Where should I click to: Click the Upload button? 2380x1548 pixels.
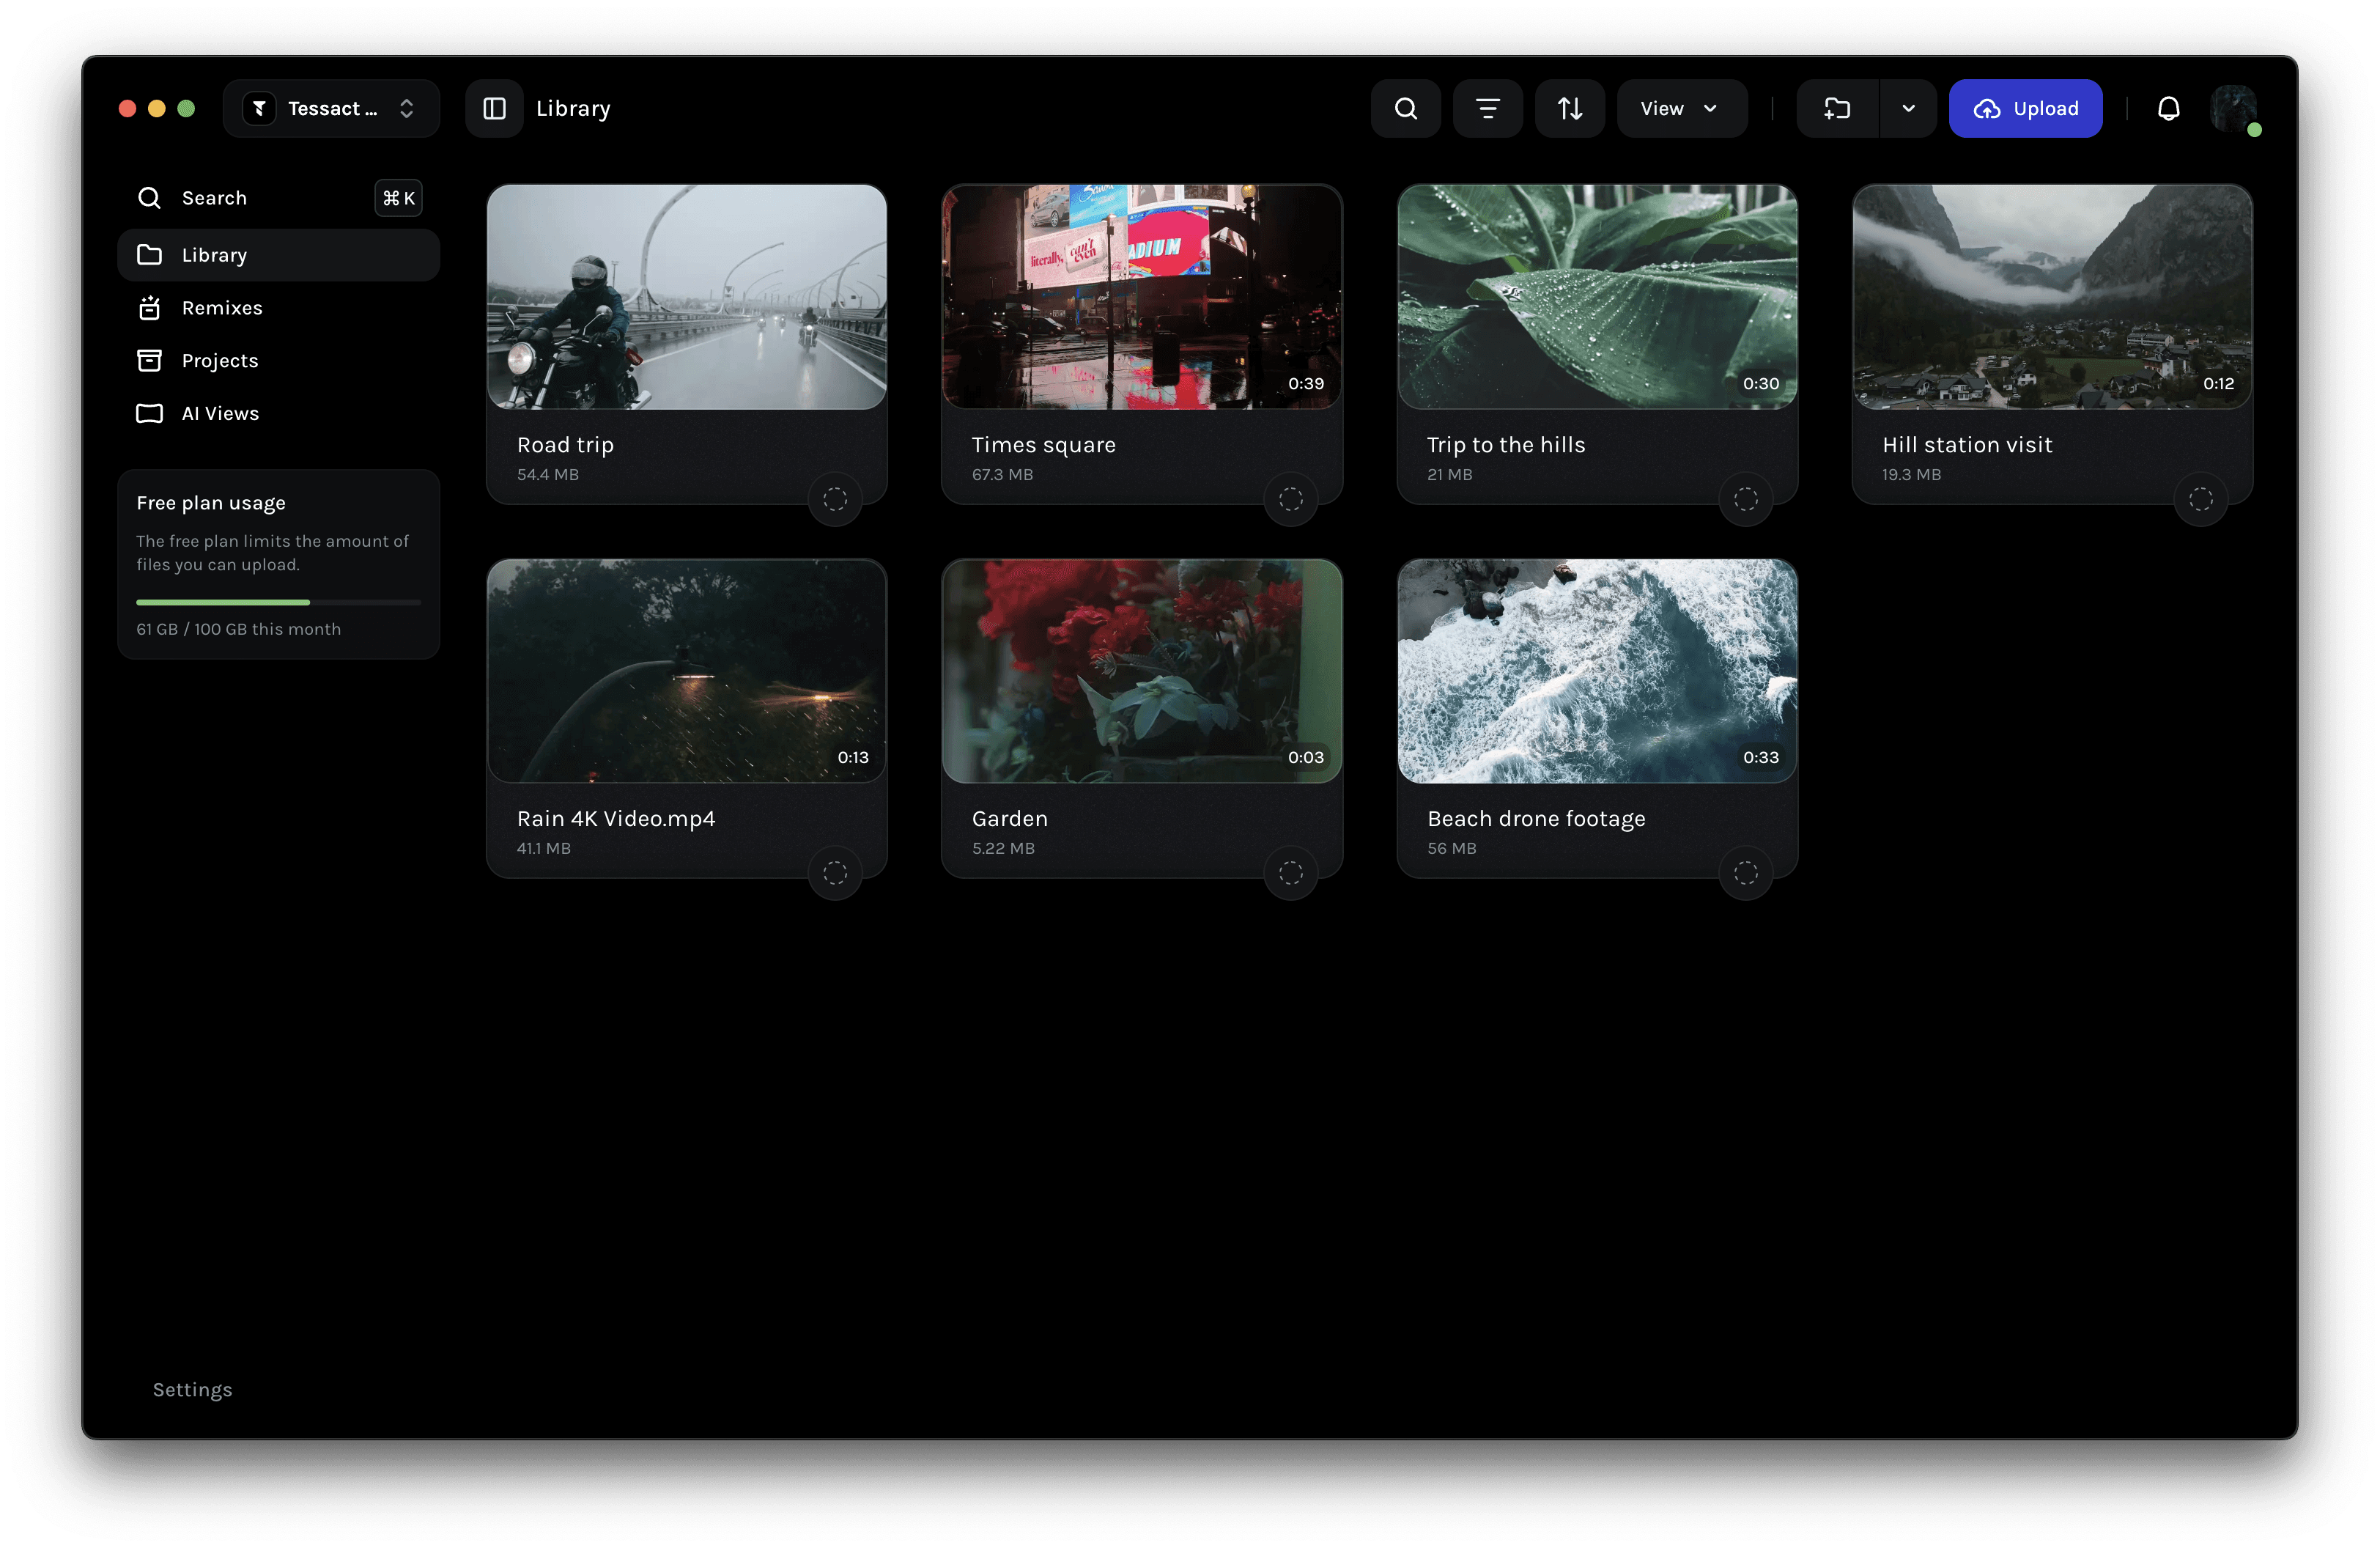coord(2025,108)
